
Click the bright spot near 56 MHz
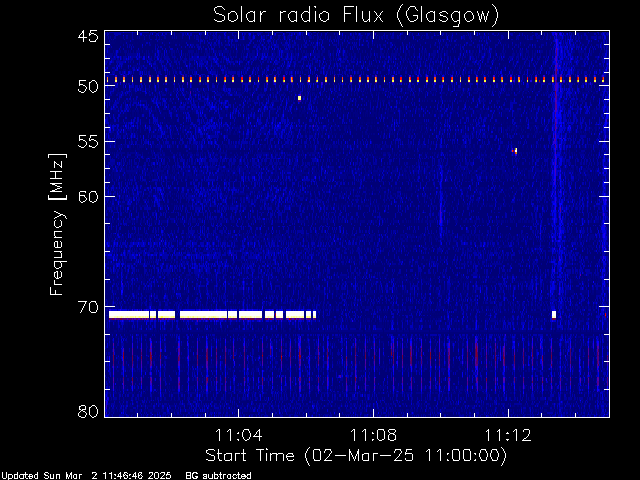(515, 151)
